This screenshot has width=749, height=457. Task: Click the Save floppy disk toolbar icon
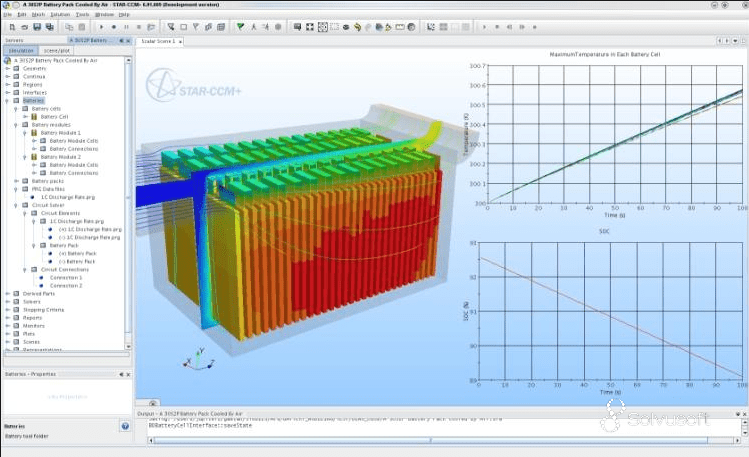[37, 27]
